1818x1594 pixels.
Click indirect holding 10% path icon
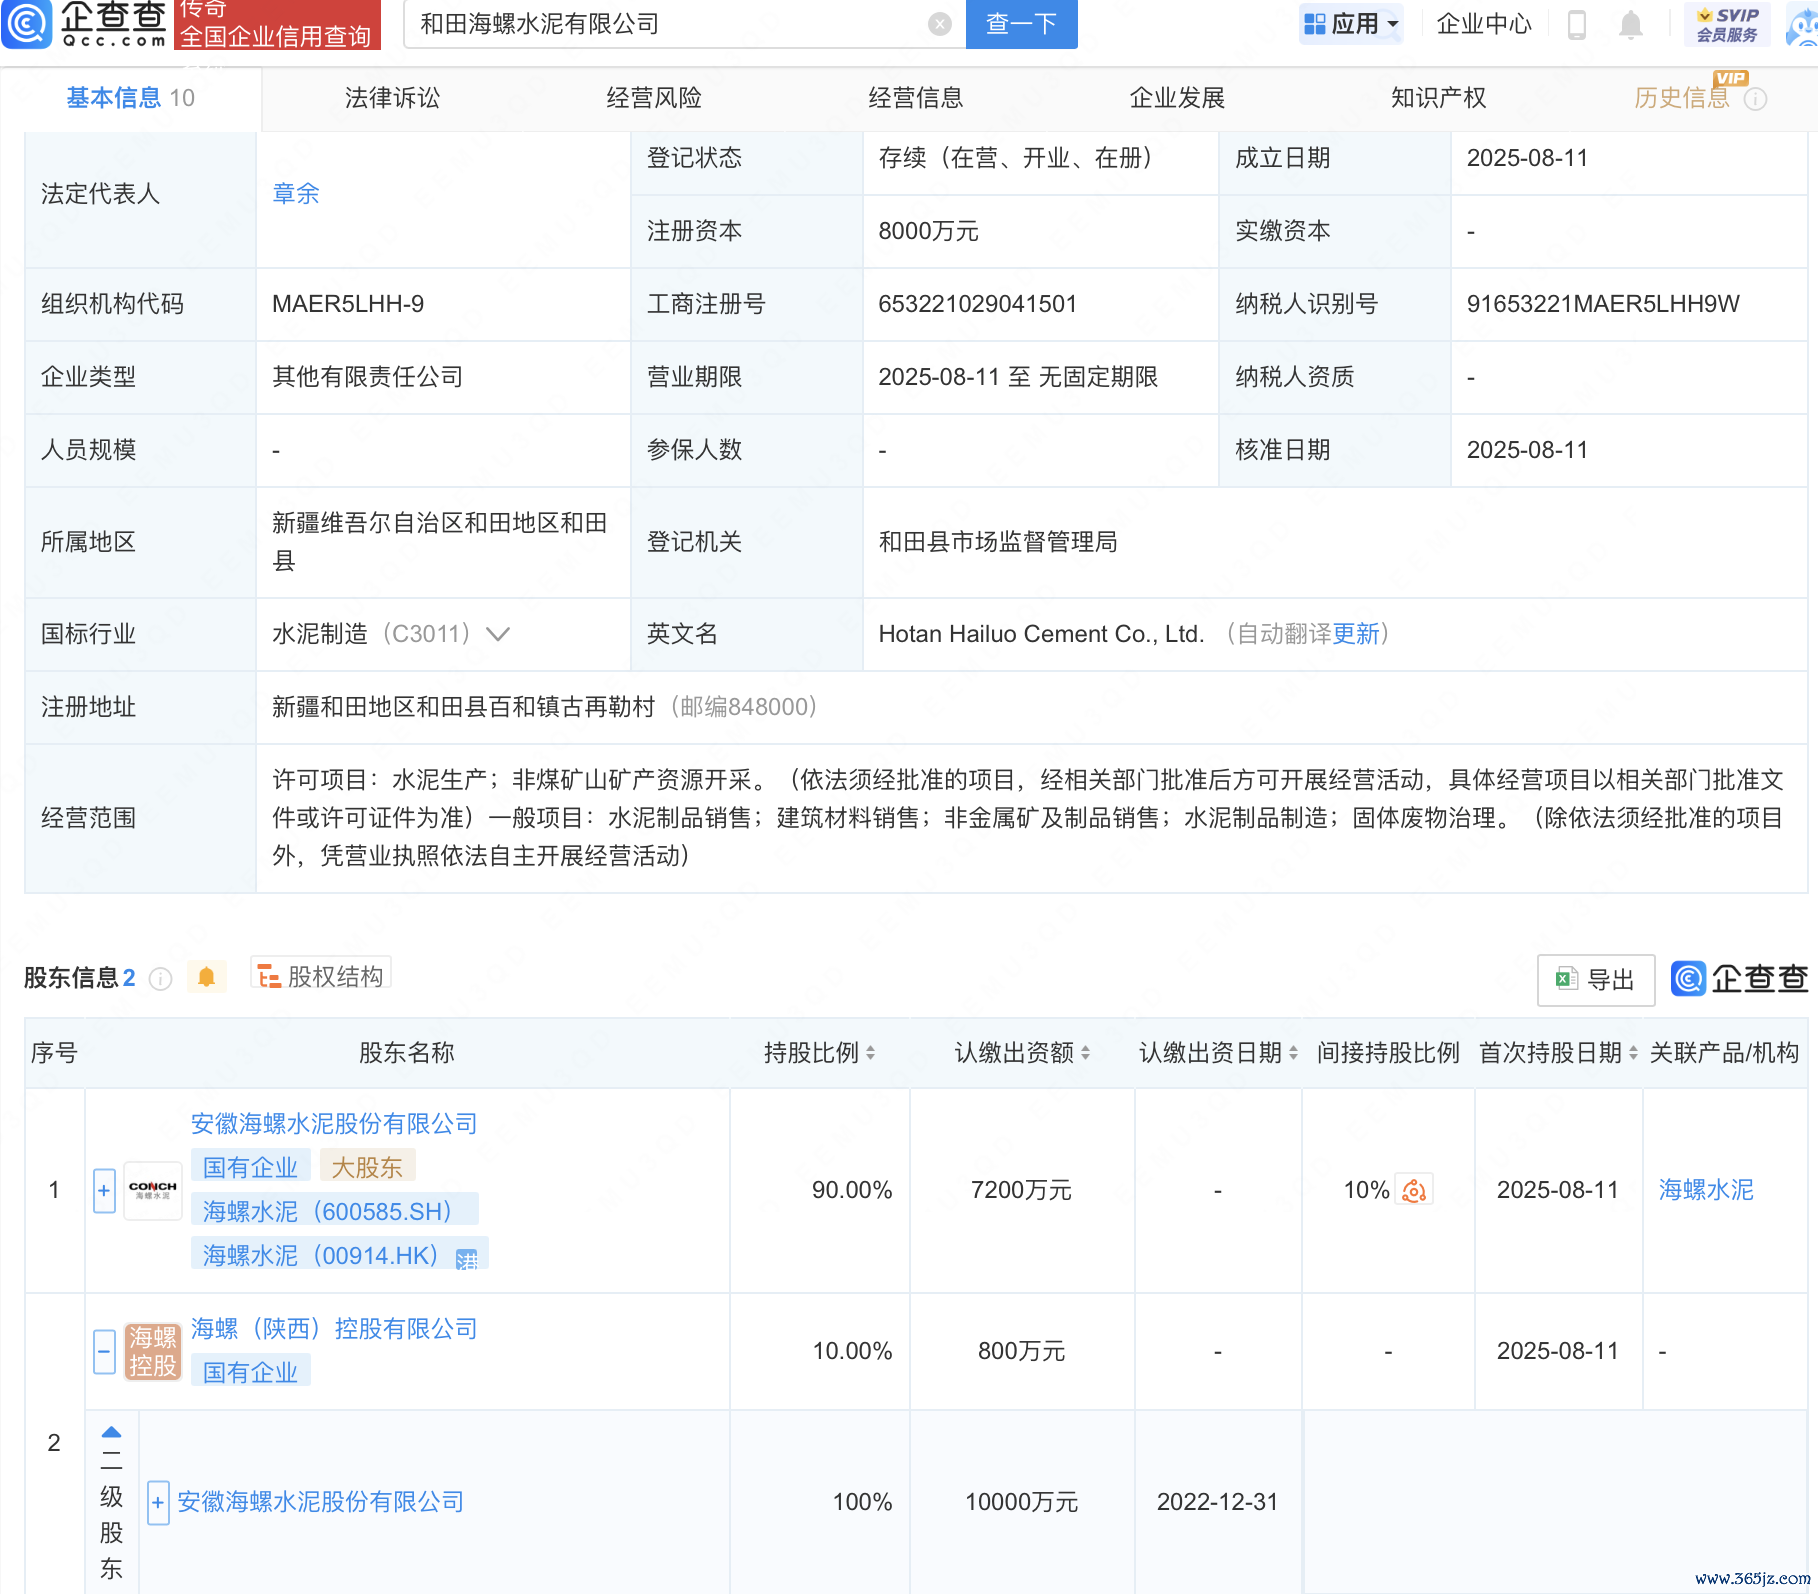(x=1414, y=1190)
